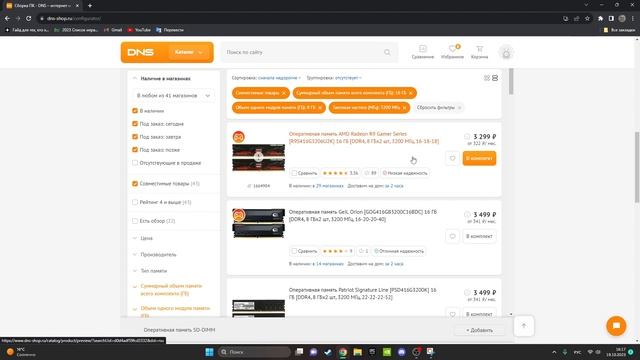Select the DNS browser tab
Image resolution: width=640 pixels, height=360 pixels.
(41, 6)
